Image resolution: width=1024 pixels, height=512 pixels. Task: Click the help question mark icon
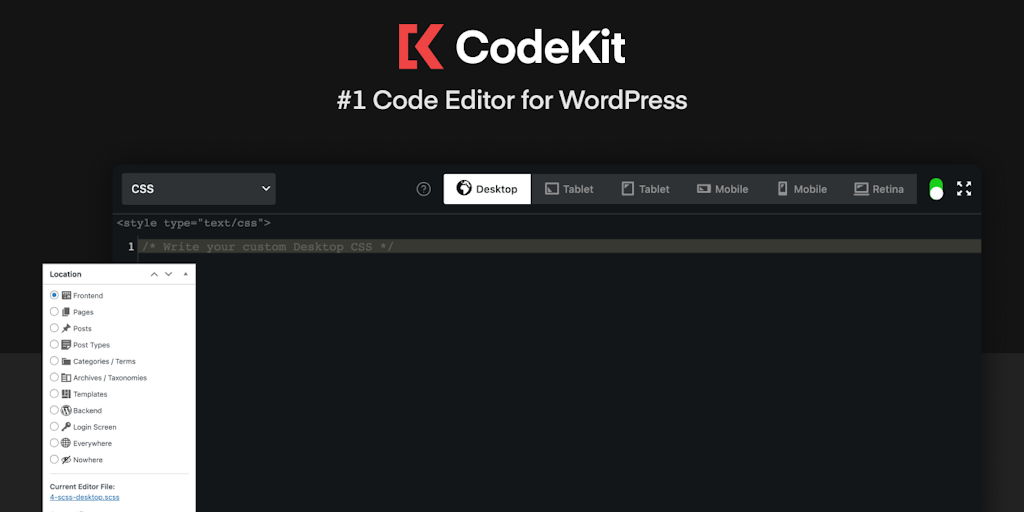tap(424, 189)
